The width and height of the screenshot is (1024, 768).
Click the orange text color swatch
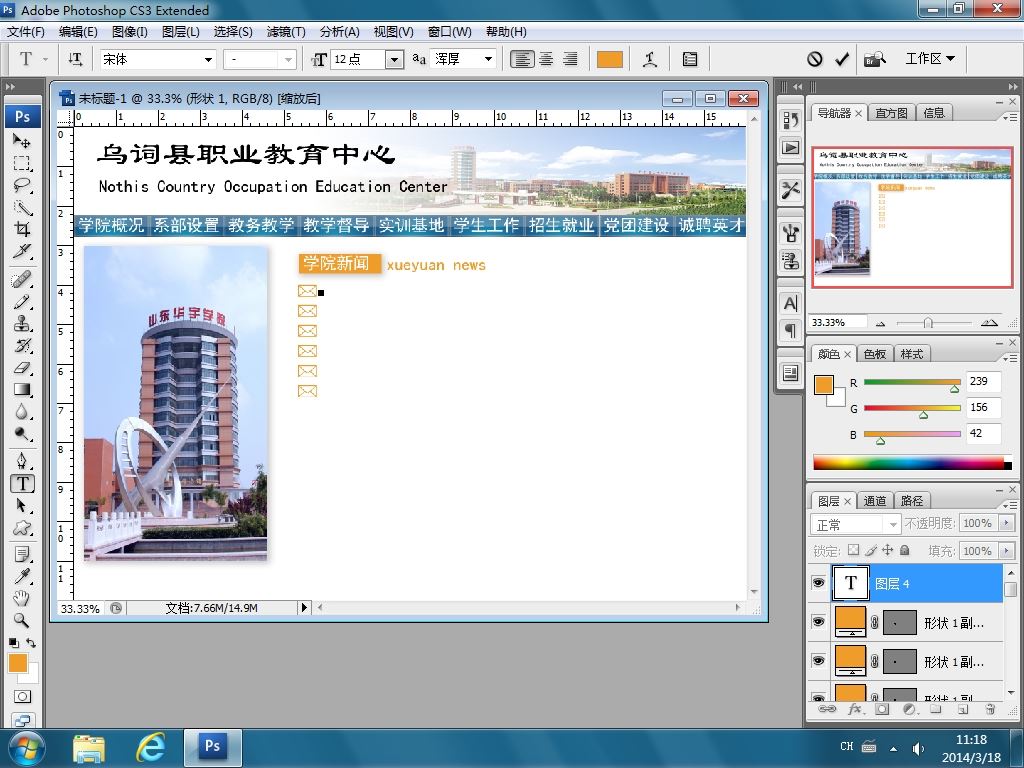tap(609, 59)
